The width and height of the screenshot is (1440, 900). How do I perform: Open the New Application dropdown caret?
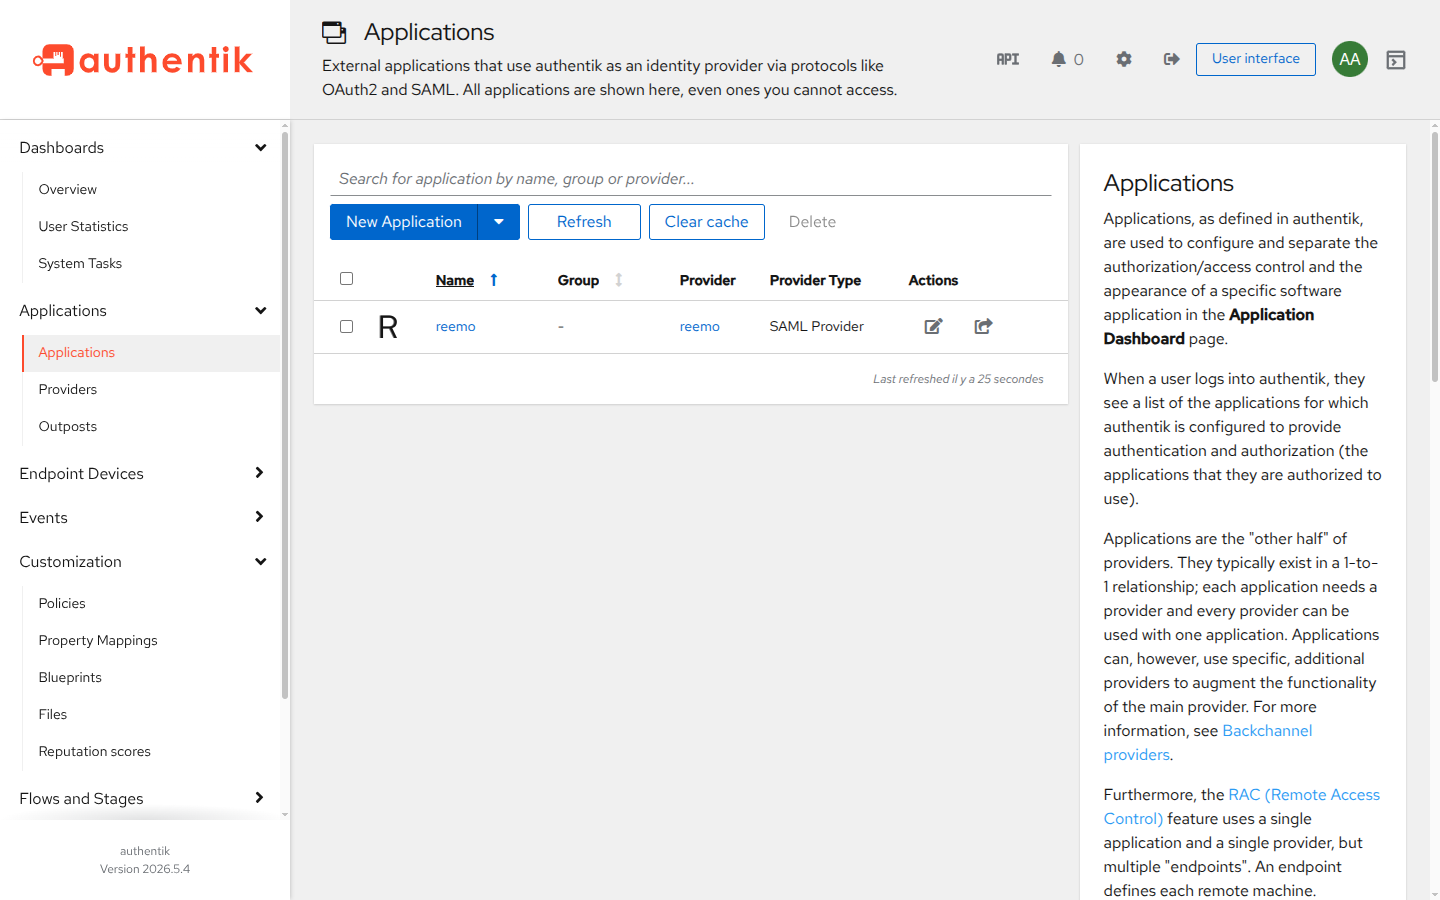click(x=499, y=222)
